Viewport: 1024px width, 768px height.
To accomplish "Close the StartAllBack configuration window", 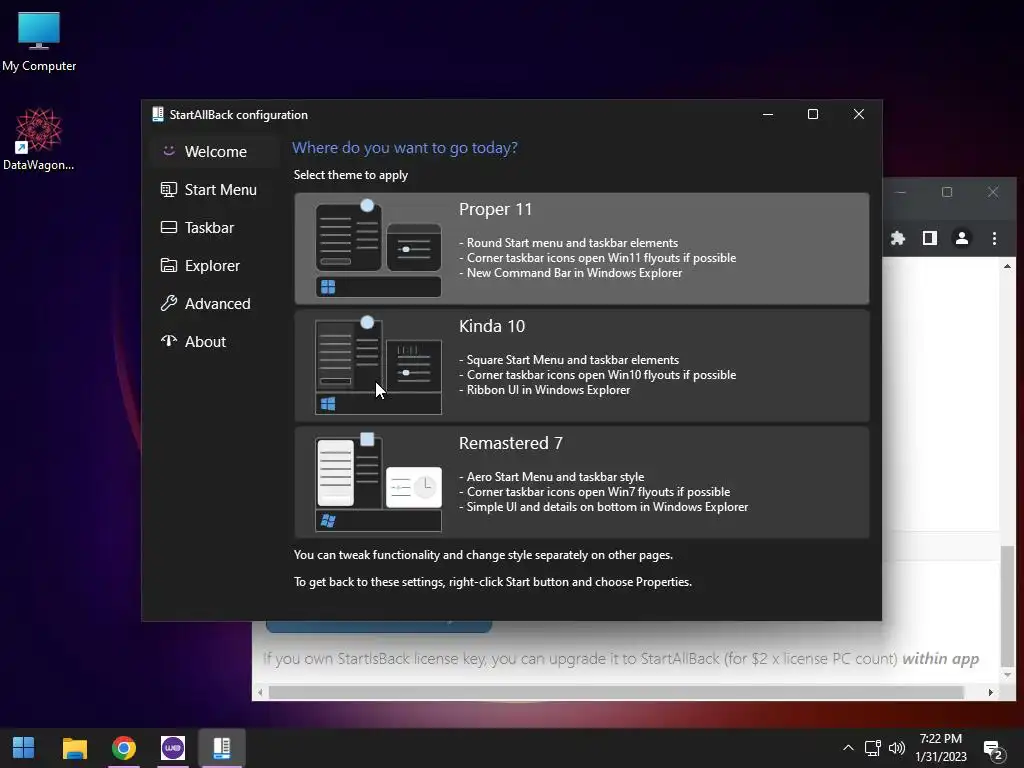I will tap(859, 114).
